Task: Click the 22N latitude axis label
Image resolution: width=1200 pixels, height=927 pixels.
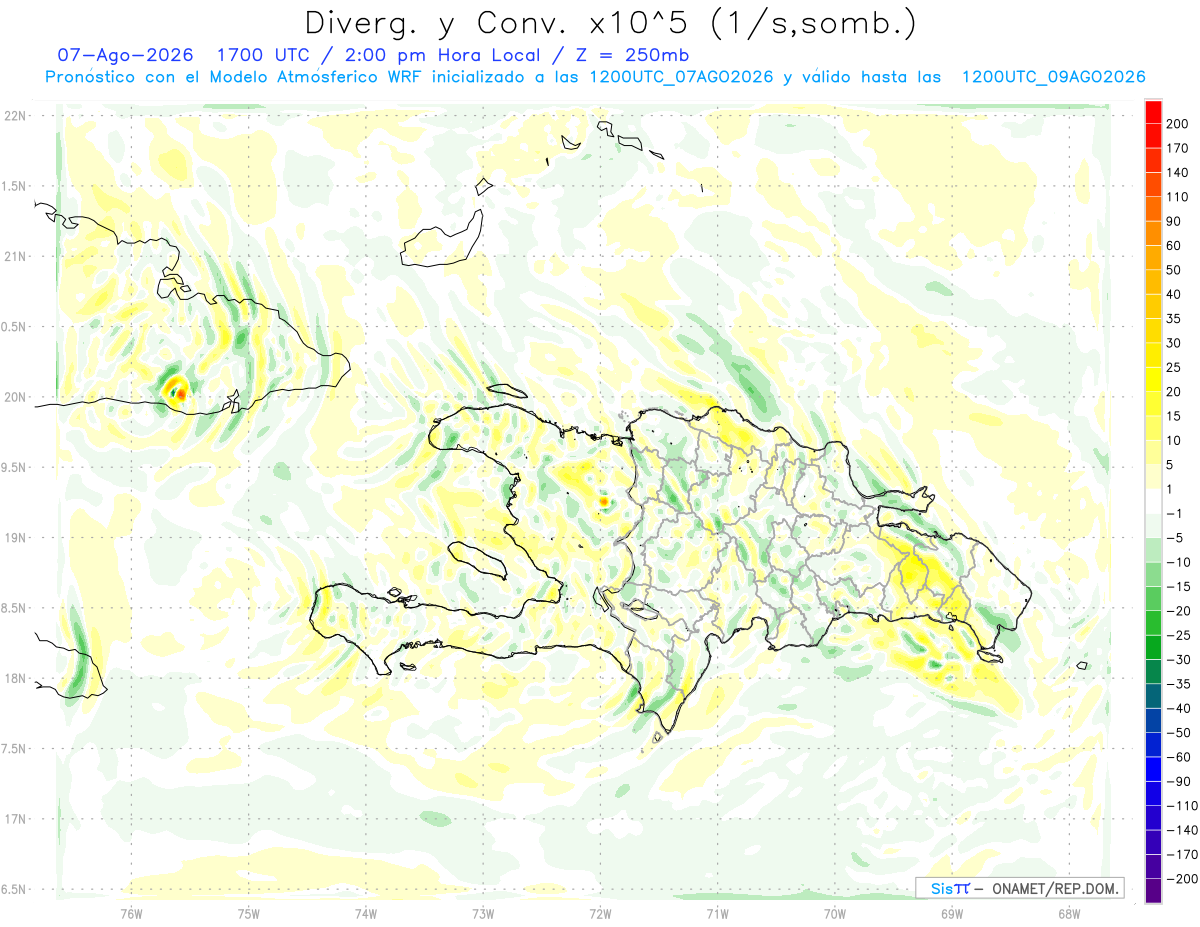Action: coord(15,116)
